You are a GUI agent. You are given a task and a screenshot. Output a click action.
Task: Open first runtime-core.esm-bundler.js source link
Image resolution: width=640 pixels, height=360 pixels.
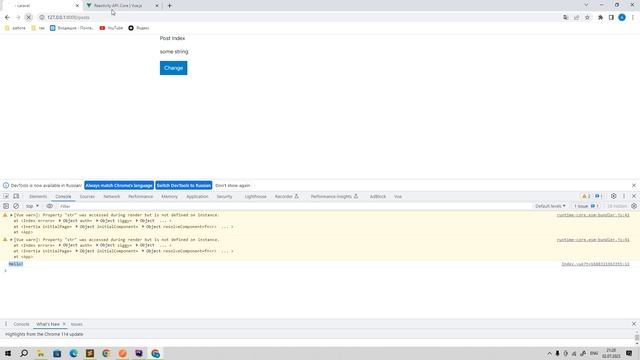pos(593,215)
